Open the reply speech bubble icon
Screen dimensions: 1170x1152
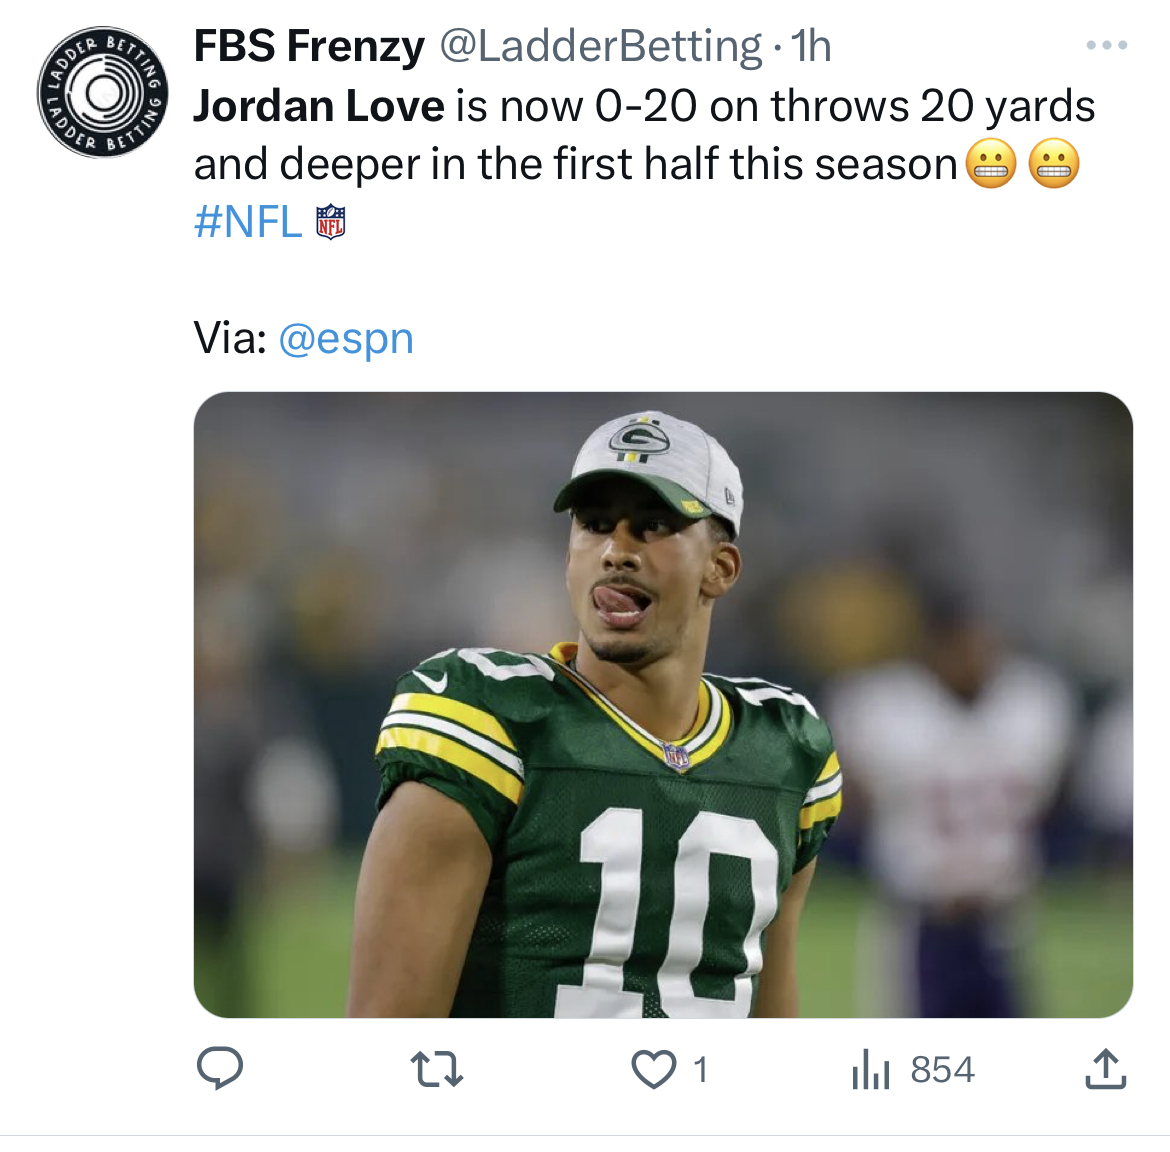(x=219, y=1068)
